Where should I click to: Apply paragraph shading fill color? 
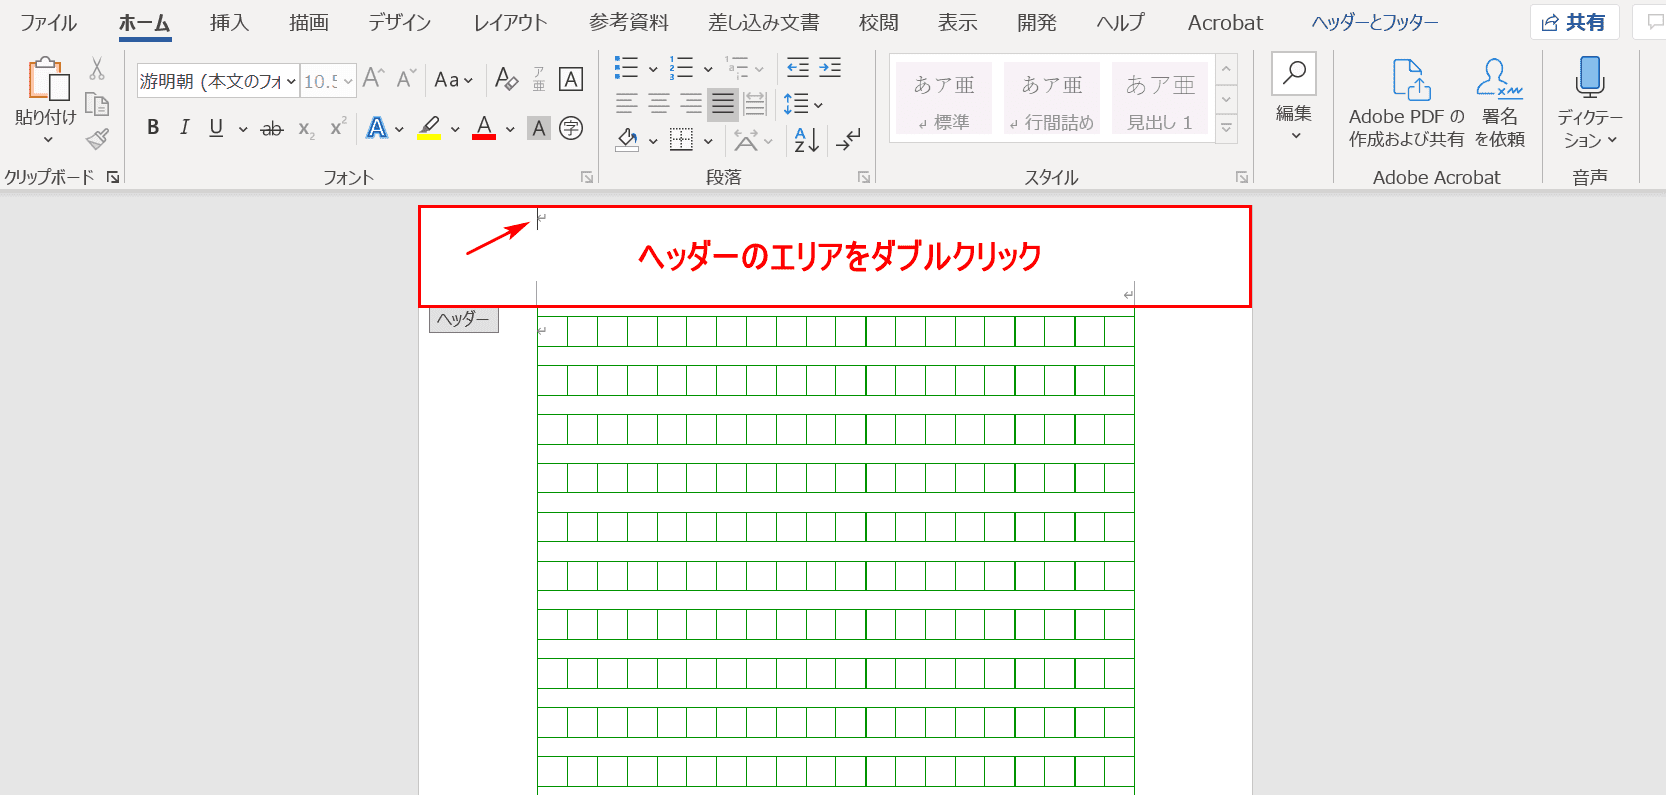click(x=628, y=140)
